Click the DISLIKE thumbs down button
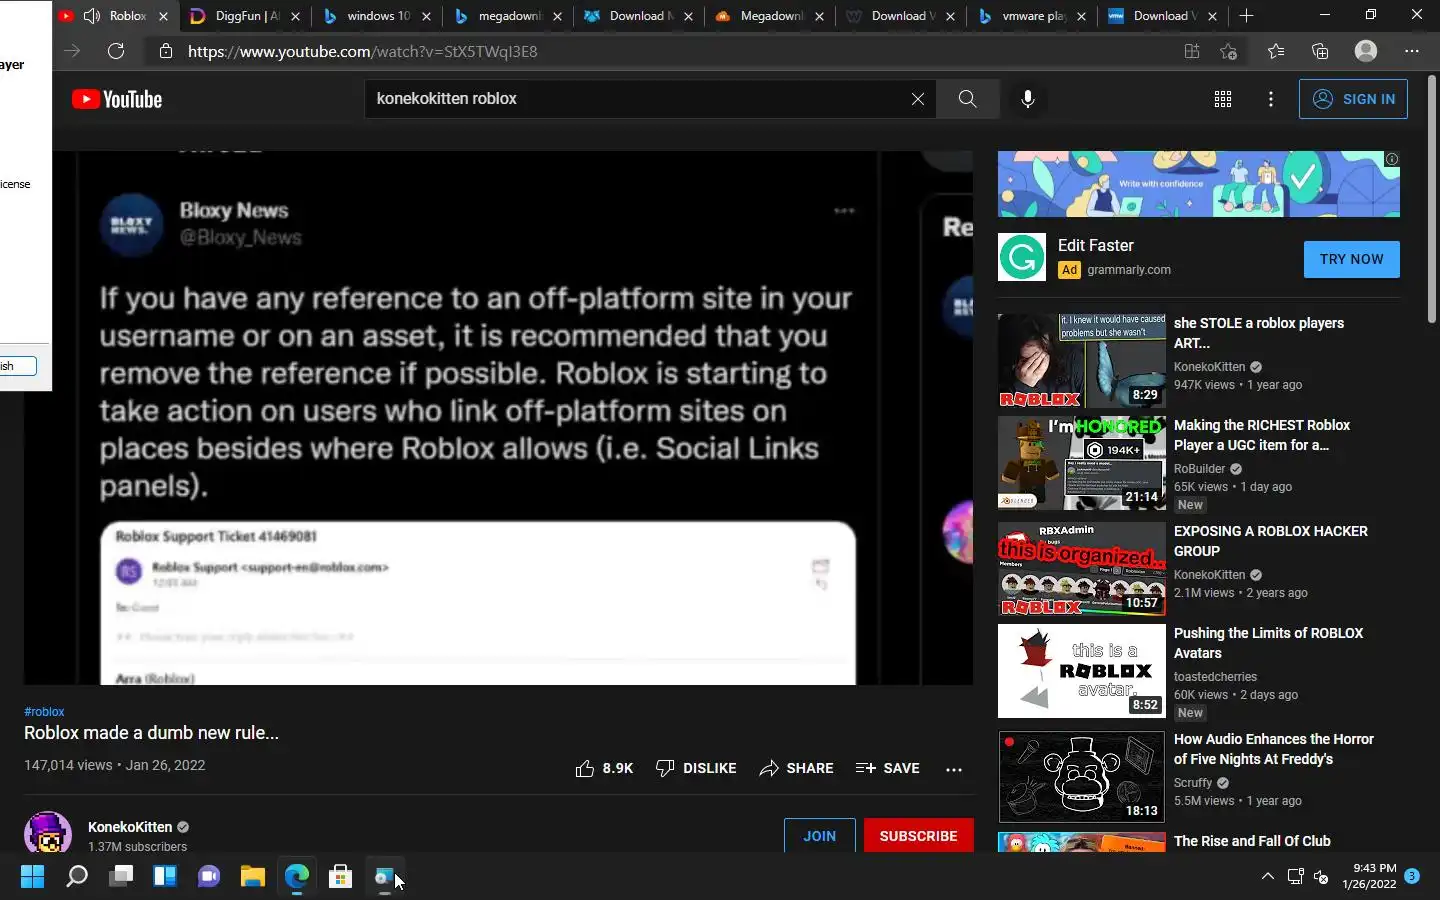This screenshot has height=900, width=1440. tap(696, 768)
